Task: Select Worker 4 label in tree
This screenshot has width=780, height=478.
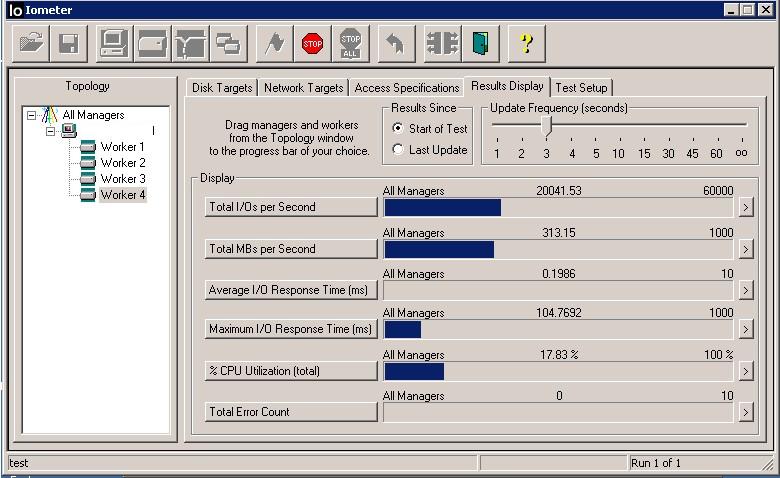Action: pos(122,194)
